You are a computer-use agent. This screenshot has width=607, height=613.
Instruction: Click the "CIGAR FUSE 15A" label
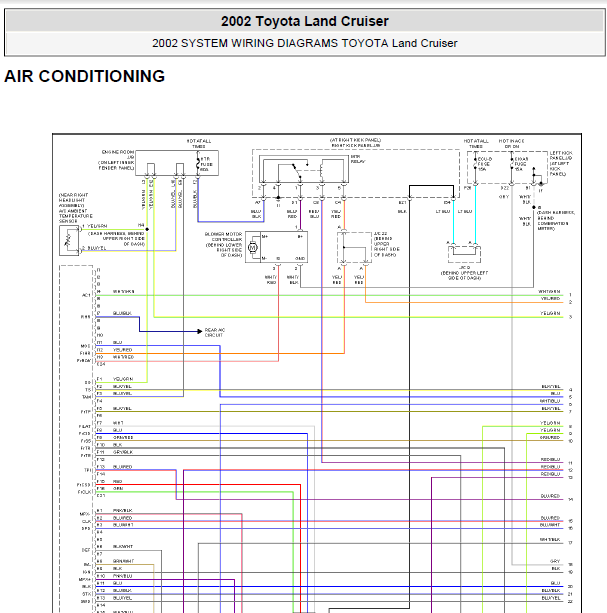pos(521,164)
